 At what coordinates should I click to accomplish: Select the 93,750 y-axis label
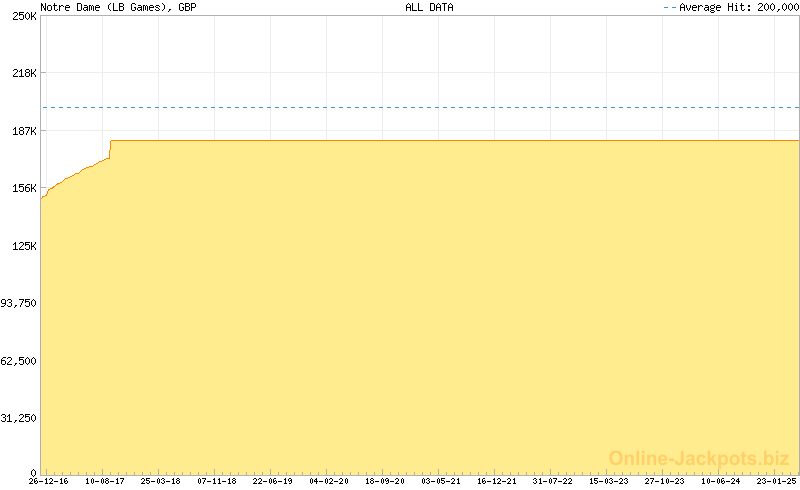click(20, 303)
